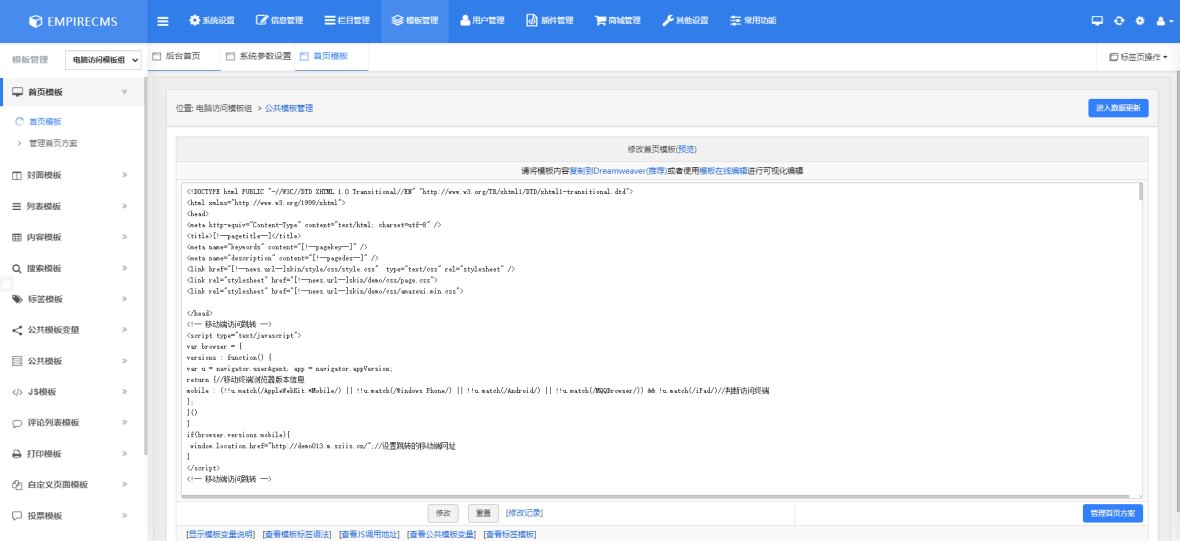Collapse the 首页模板 sidebar section chevron
Screen dimensions: 1180x541
(124, 92)
